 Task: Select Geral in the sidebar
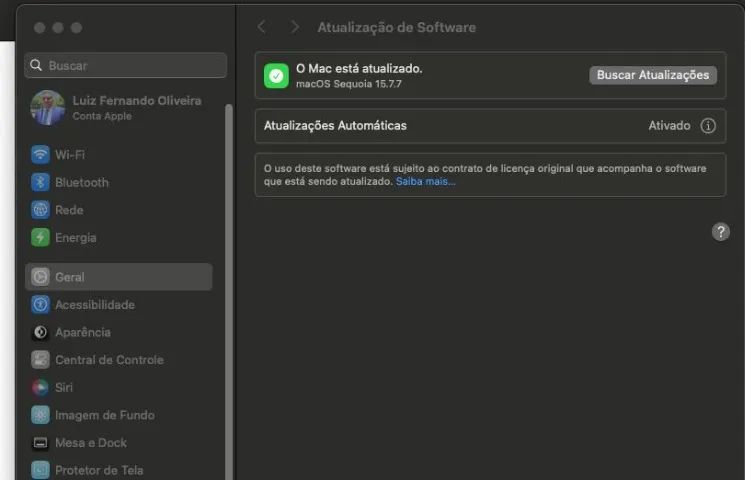pos(119,277)
